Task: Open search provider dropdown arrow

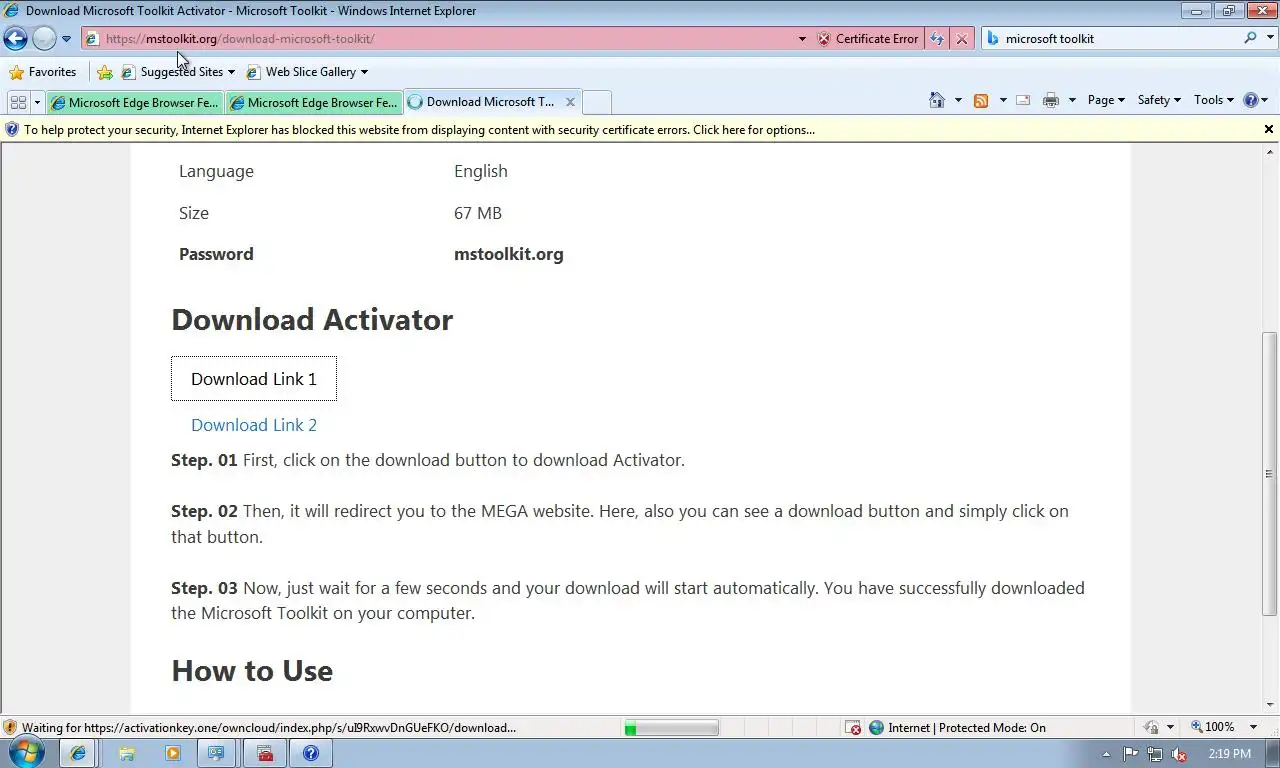Action: (x=1269, y=39)
